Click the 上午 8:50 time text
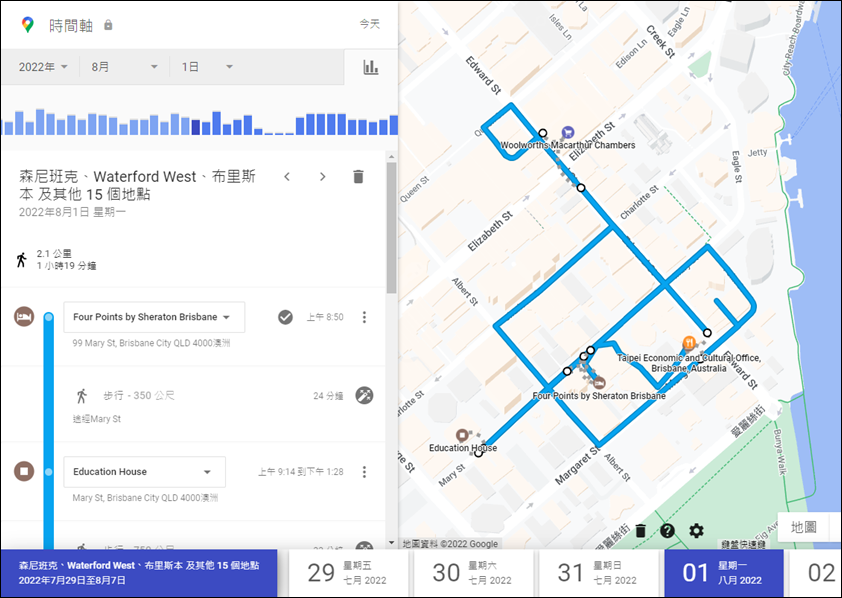The height and width of the screenshot is (598, 842). [x=325, y=317]
